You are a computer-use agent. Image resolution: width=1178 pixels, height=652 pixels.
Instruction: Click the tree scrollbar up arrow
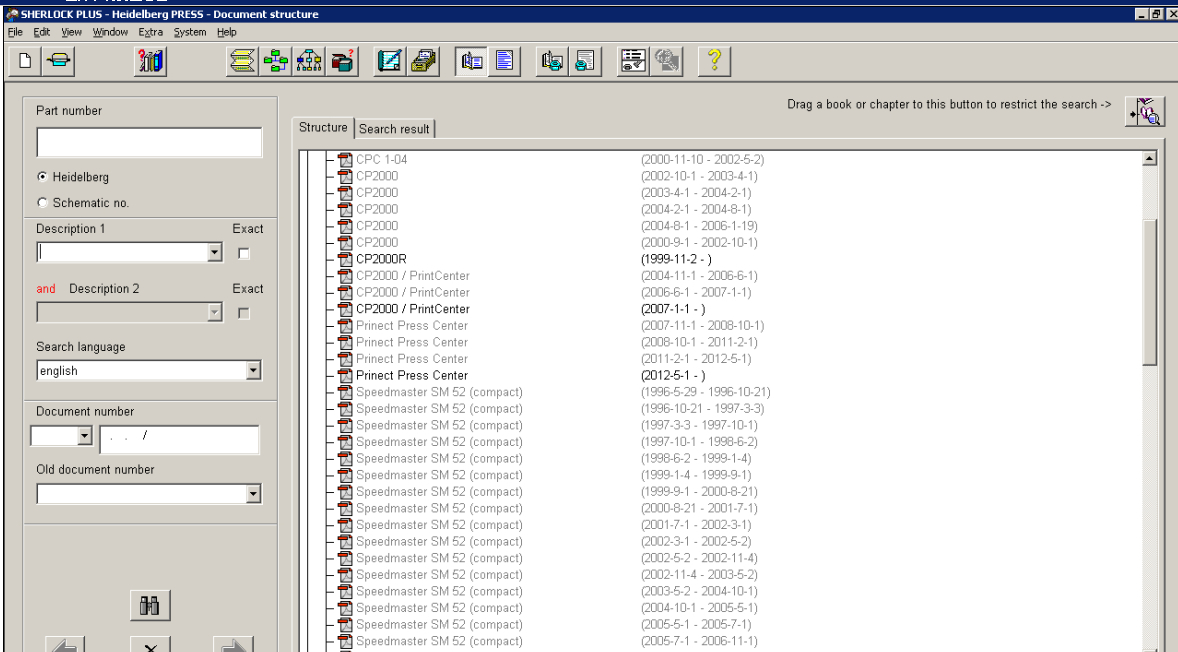coord(1149,158)
